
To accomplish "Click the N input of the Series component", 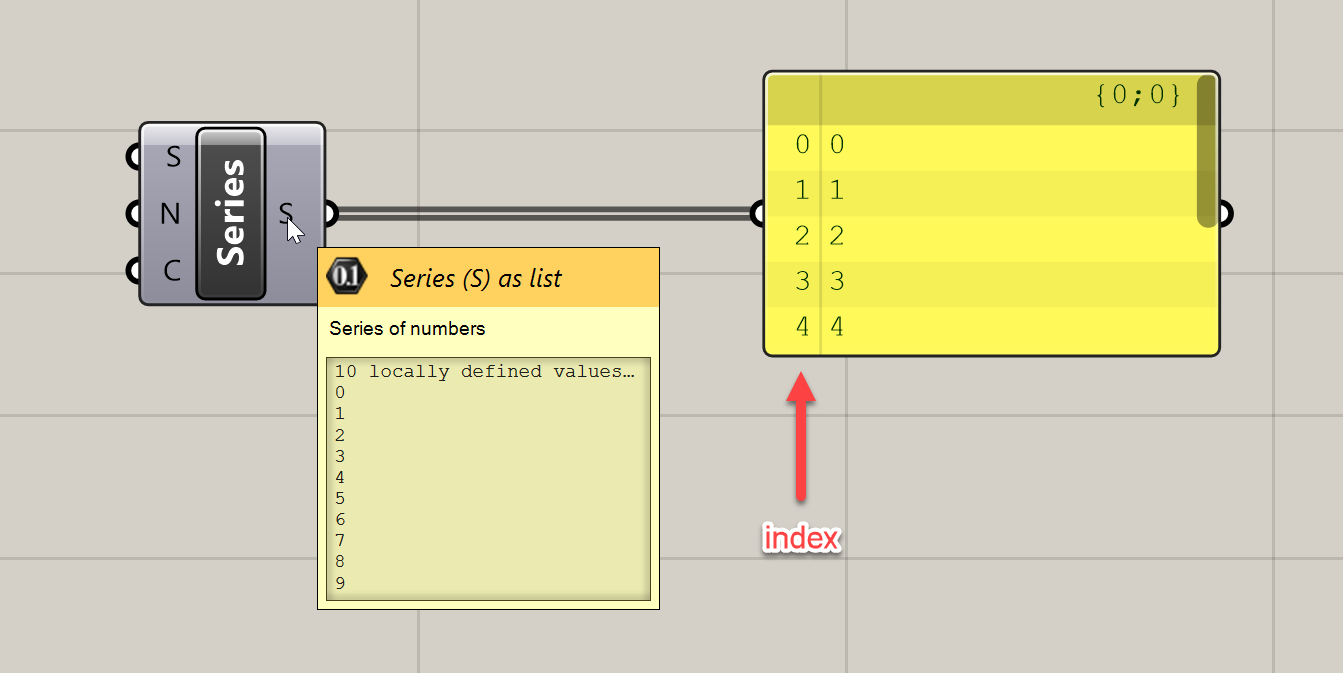I will (133, 213).
